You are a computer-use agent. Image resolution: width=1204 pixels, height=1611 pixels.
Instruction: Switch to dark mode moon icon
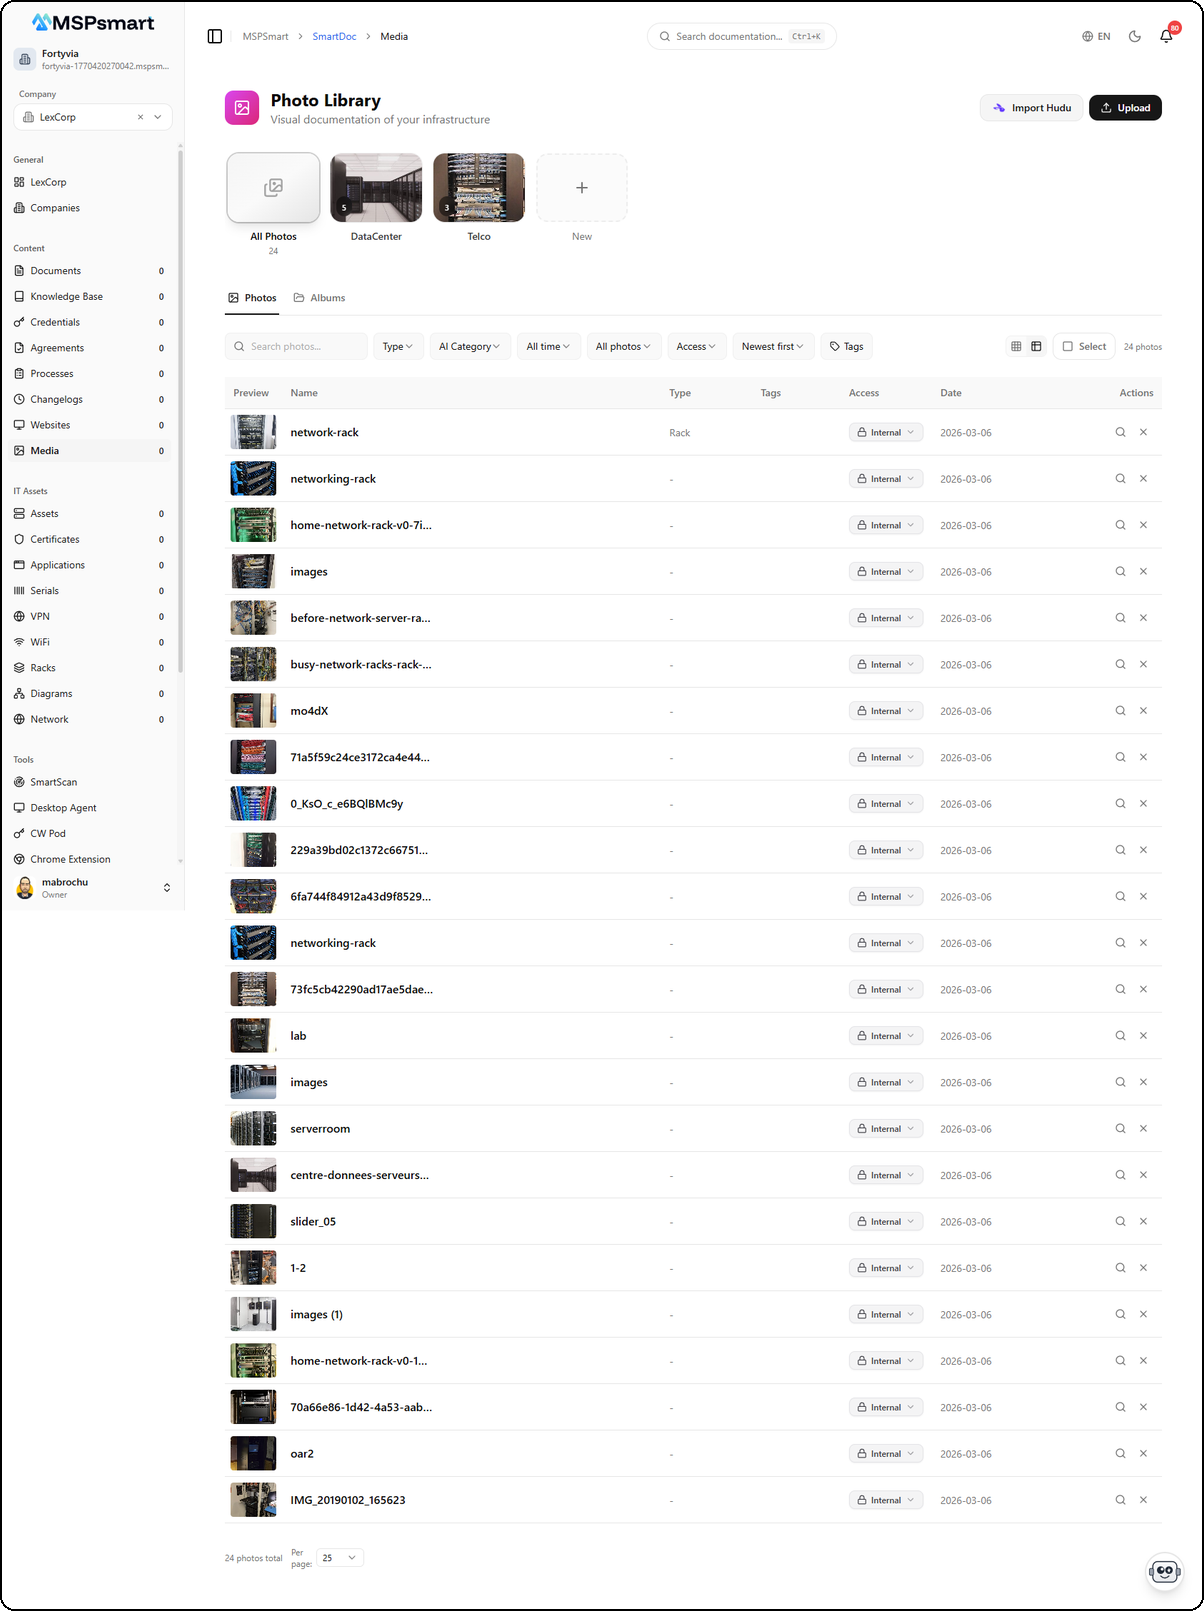pos(1135,36)
